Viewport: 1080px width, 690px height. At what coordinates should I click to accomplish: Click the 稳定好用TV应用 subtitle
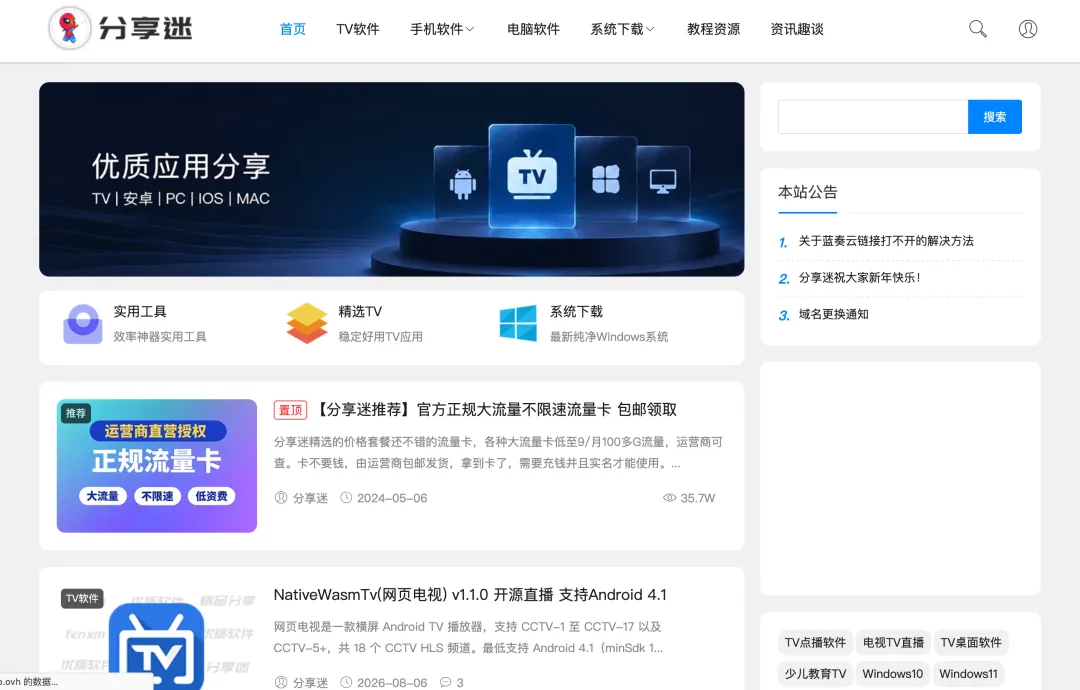tap(380, 337)
